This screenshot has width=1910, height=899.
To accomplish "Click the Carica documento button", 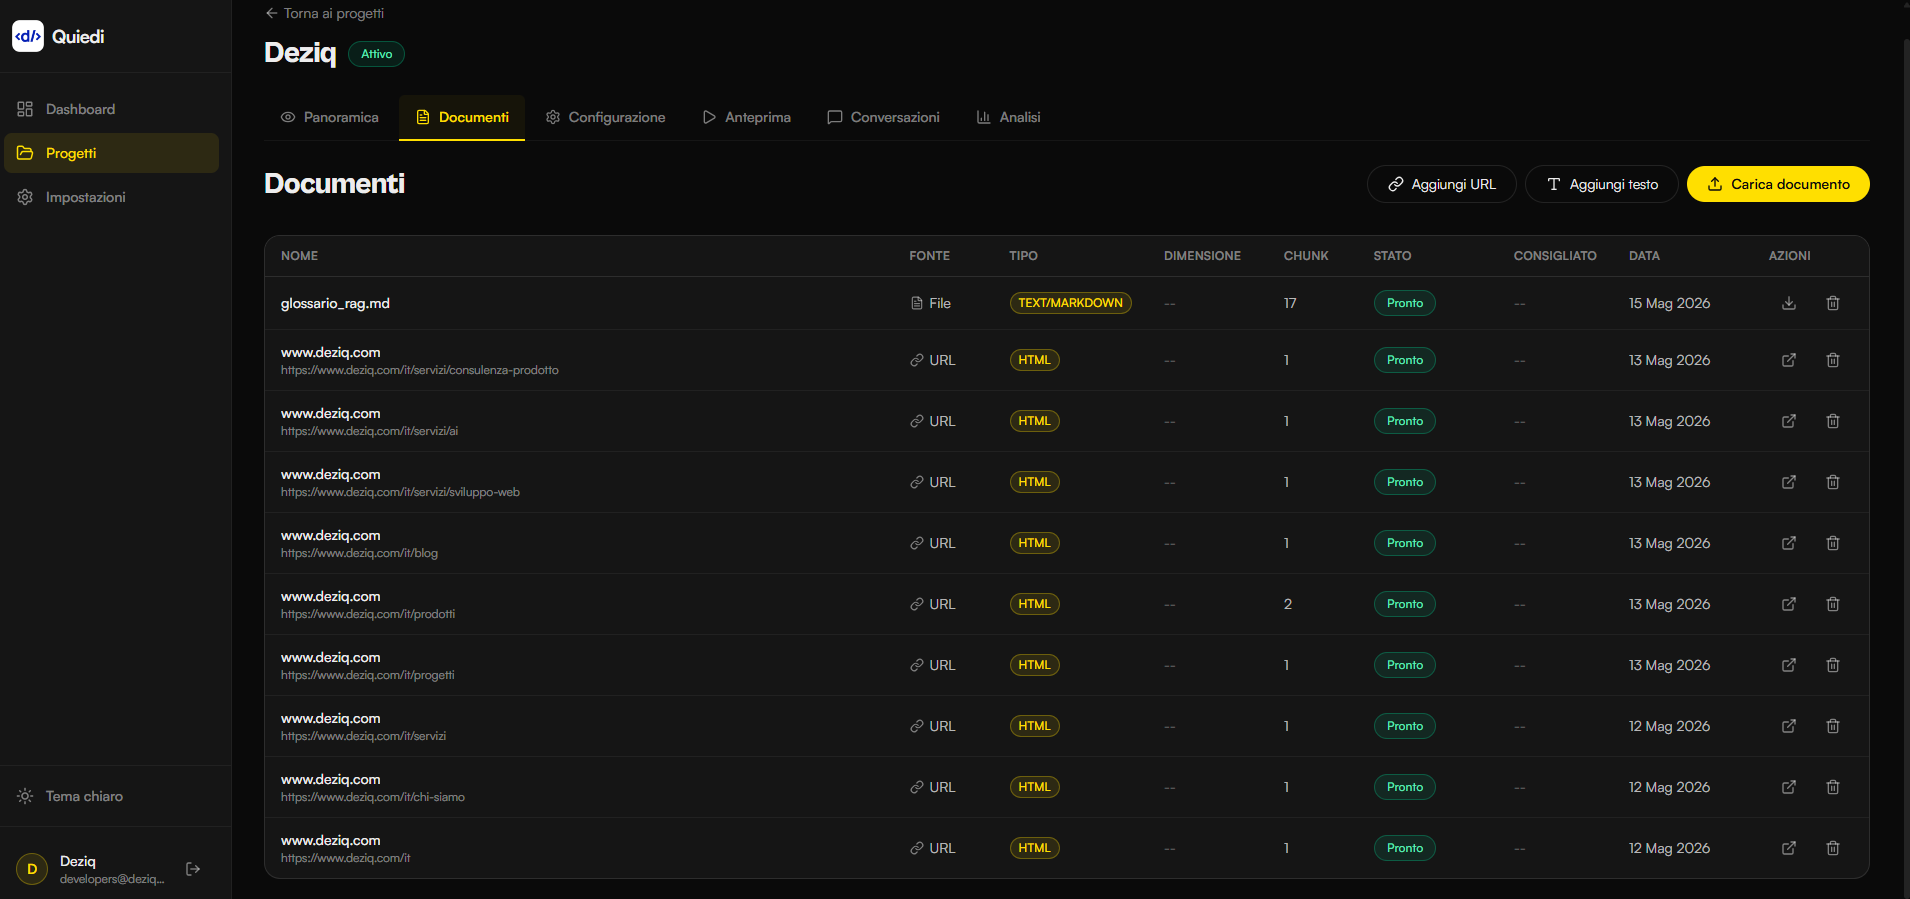I will [1778, 184].
